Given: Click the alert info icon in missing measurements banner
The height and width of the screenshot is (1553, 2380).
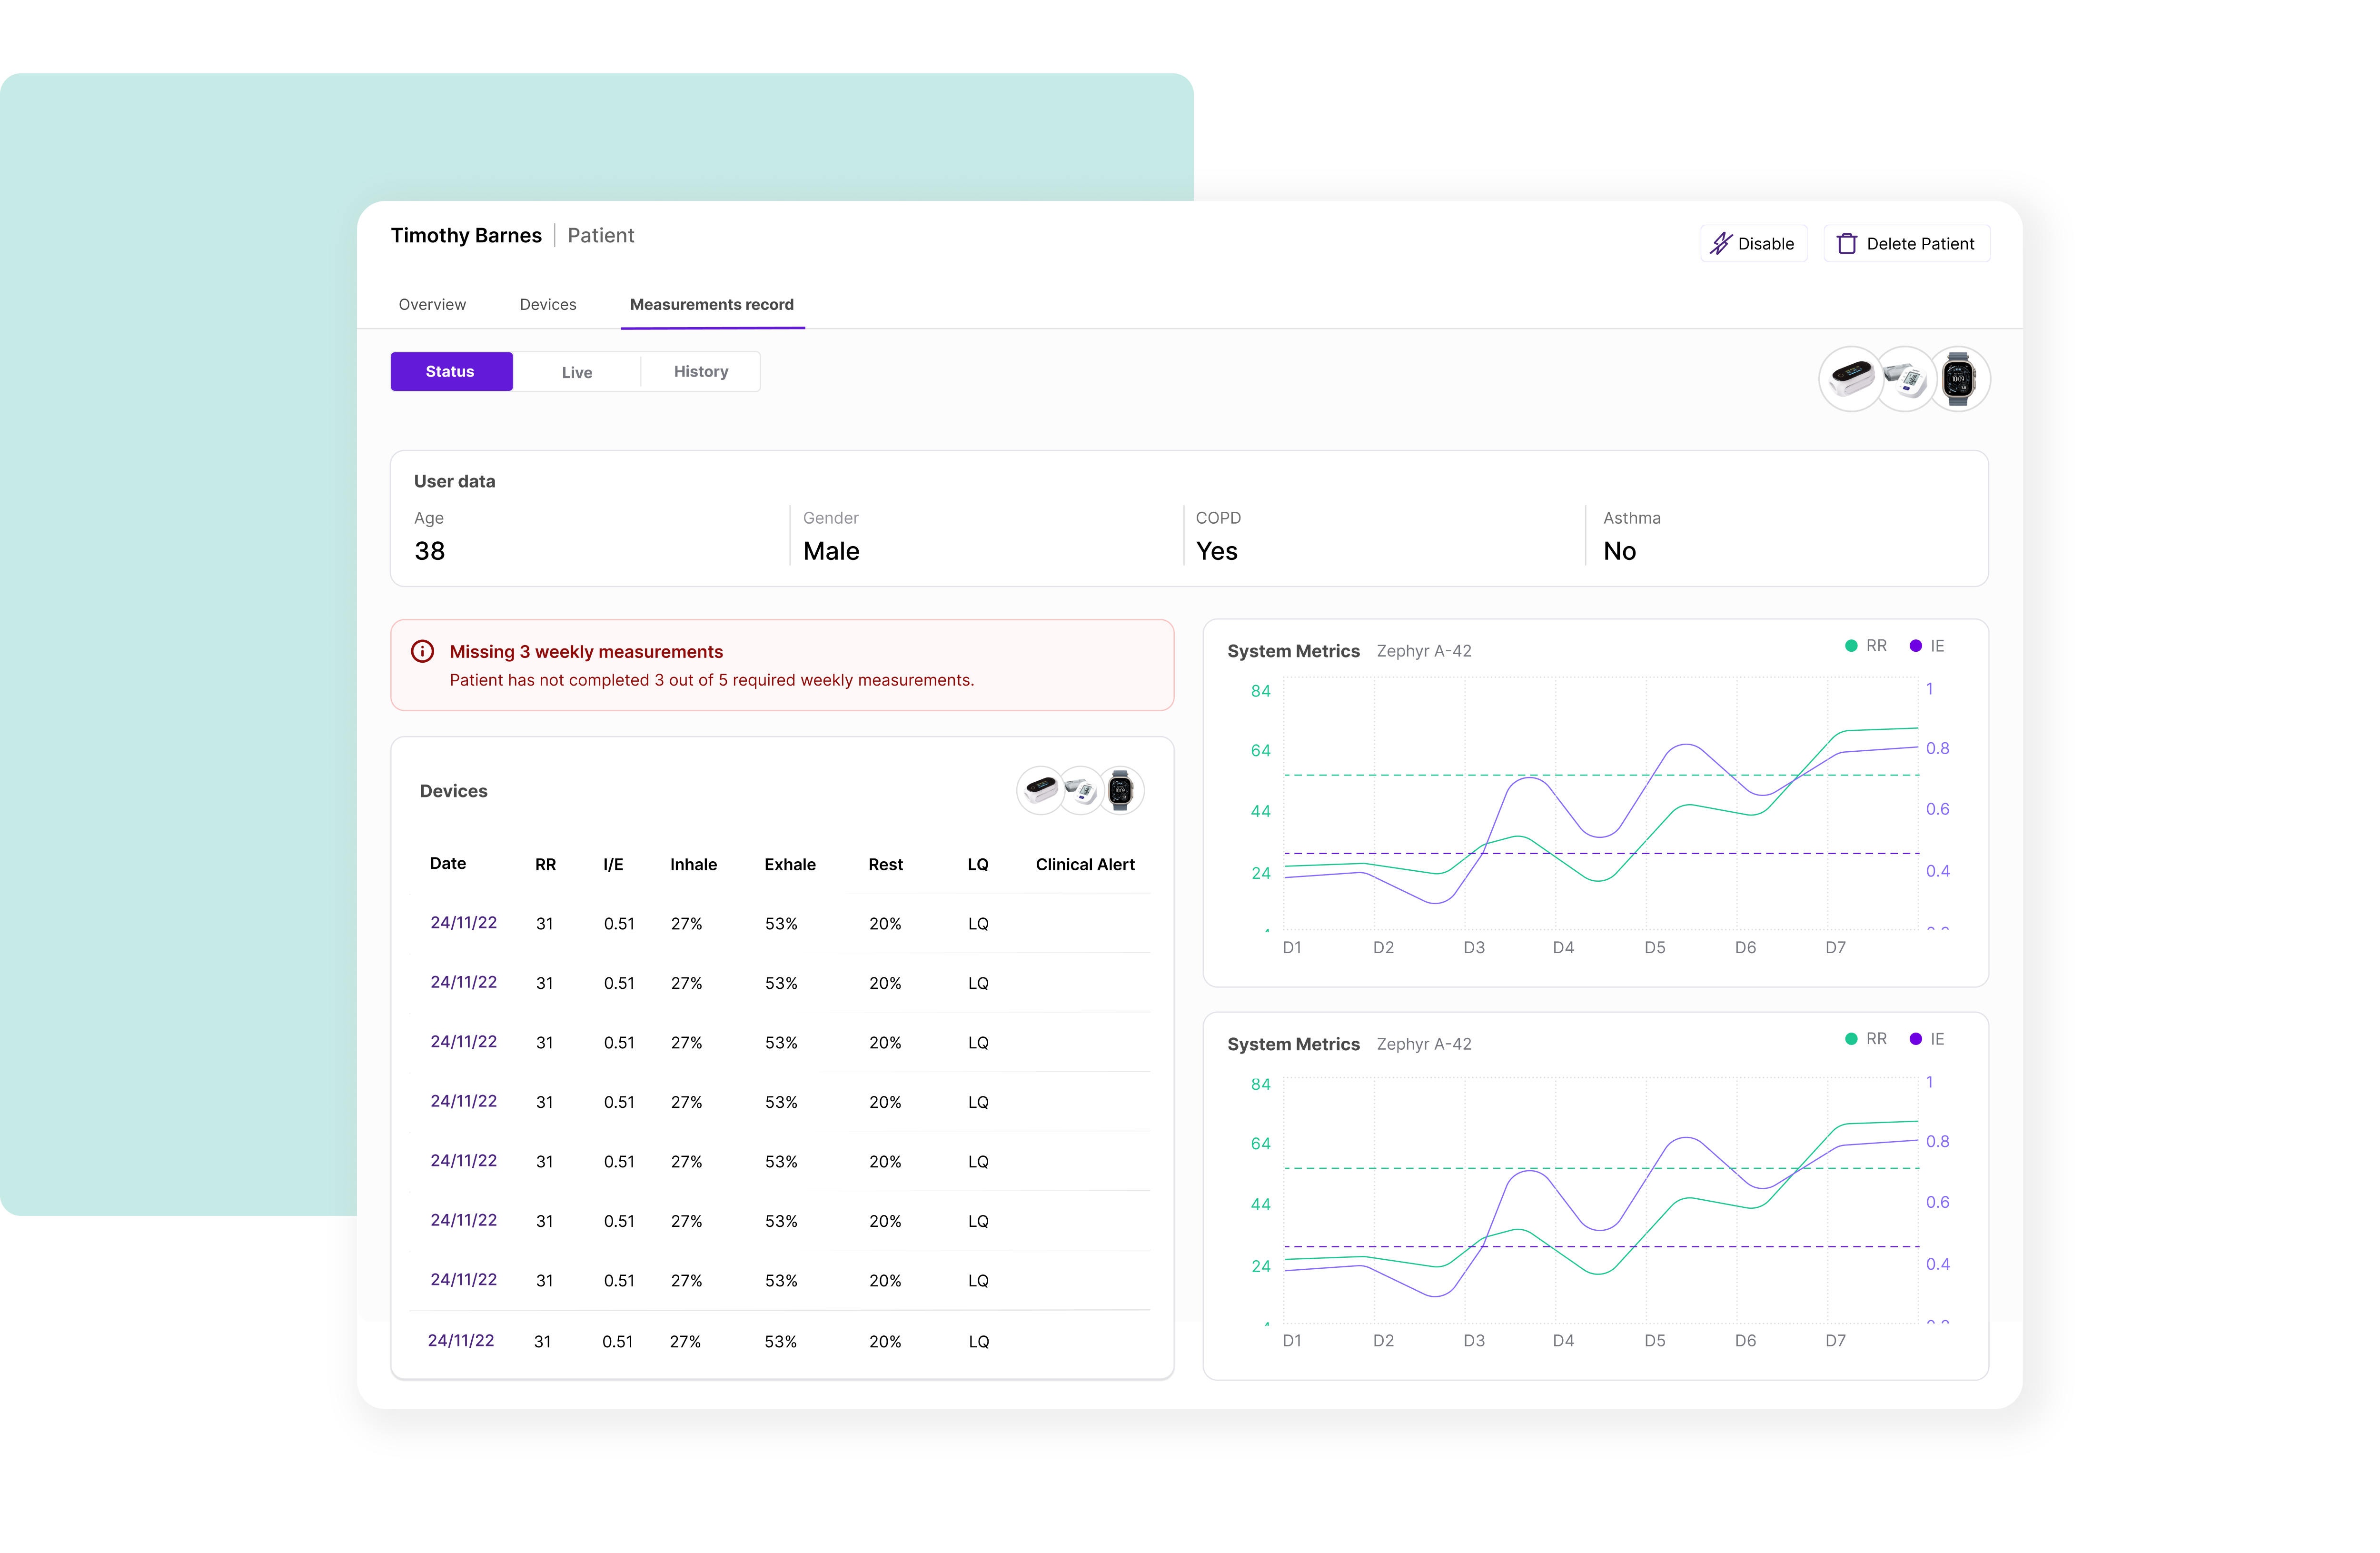Looking at the screenshot, I should (x=422, y=651).
